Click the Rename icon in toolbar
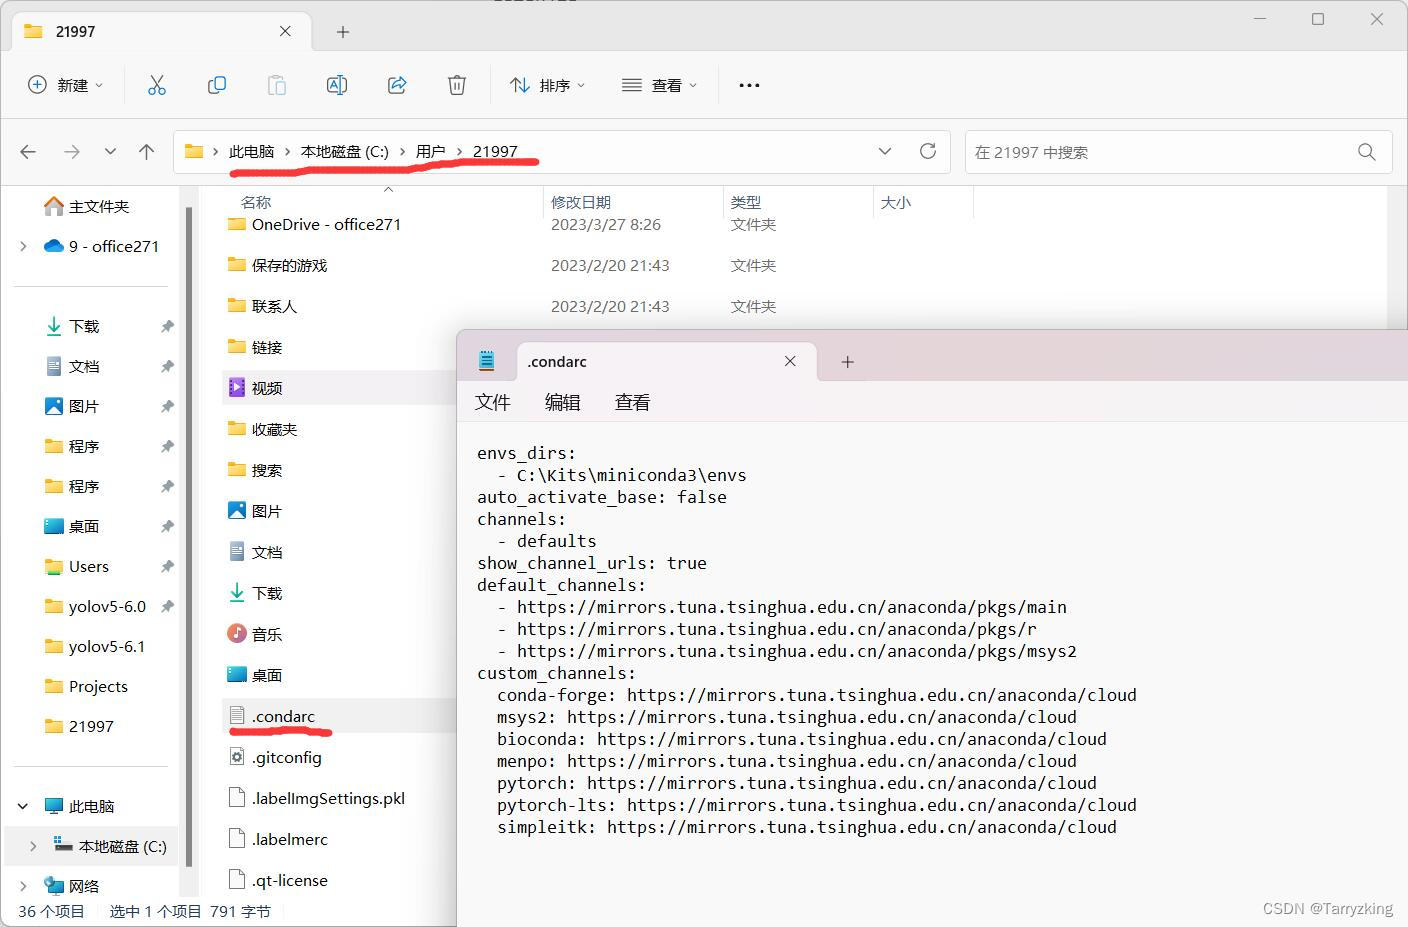 [337, 85]
